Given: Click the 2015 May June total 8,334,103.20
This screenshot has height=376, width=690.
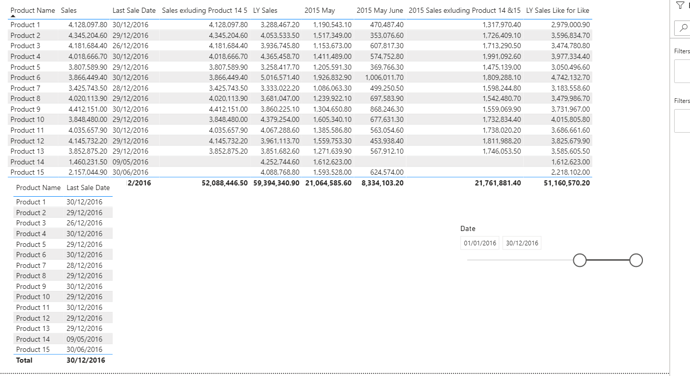Looking at the screenshot, I should 382,183.
